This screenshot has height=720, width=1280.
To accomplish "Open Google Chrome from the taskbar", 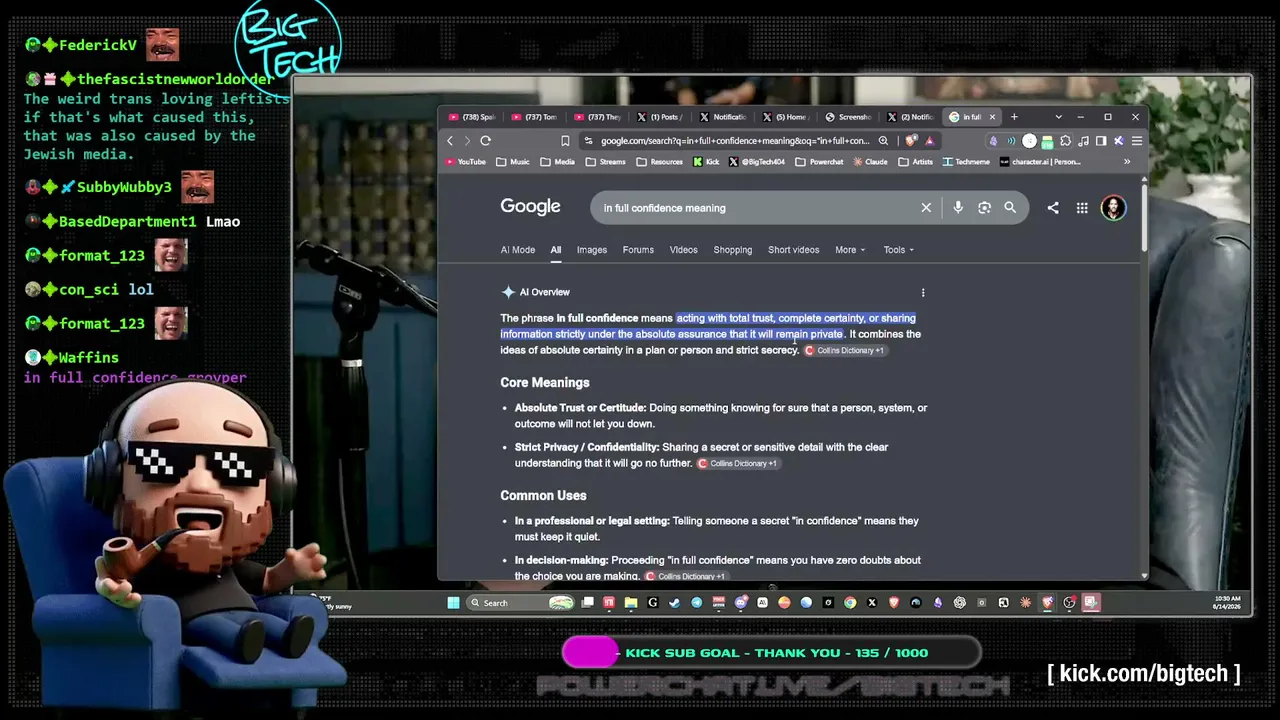I will 850,603.
